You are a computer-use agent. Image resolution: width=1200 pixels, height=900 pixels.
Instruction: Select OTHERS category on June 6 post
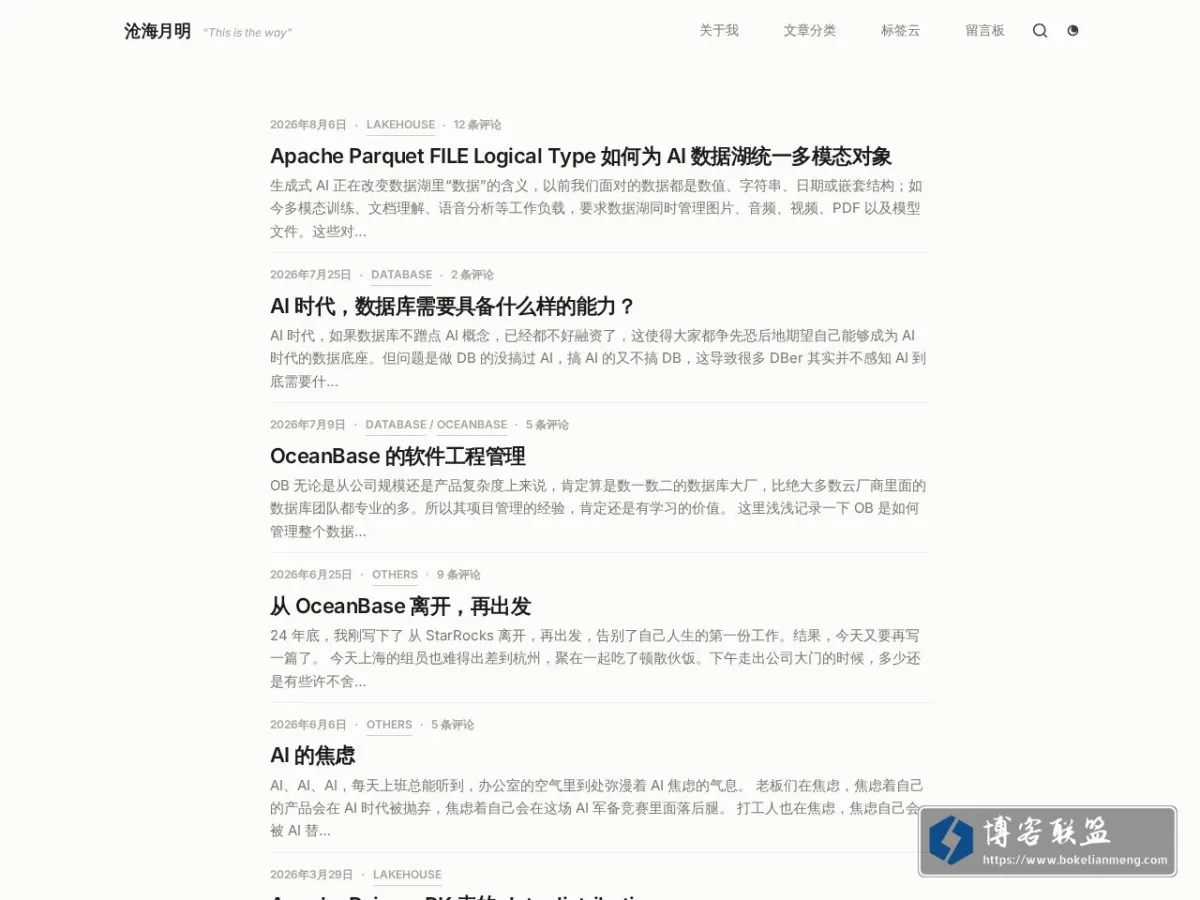coord(389,725)
